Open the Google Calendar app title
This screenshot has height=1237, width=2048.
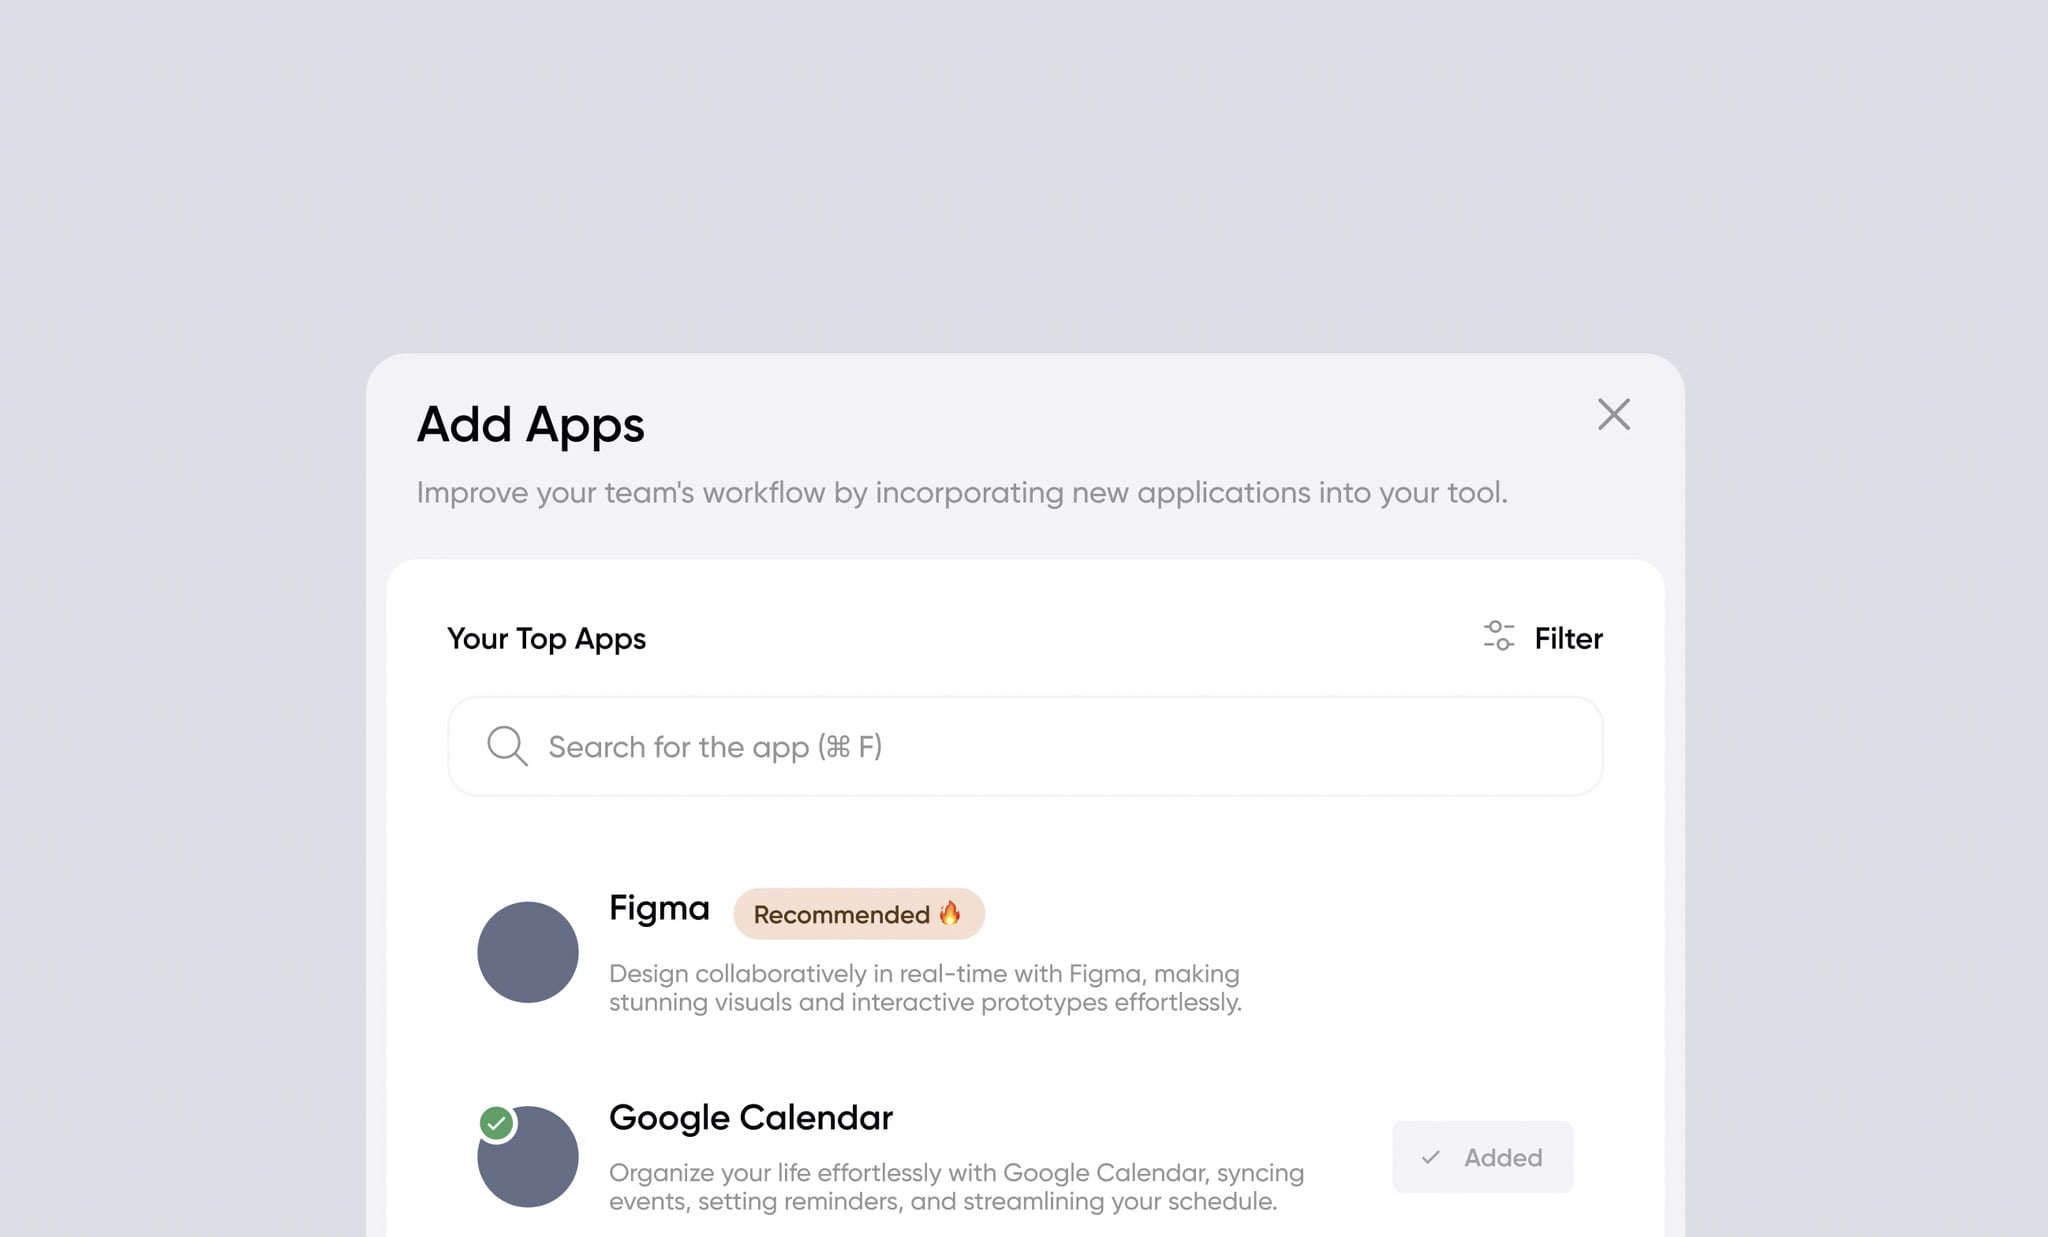click(x=750, y=1117)
